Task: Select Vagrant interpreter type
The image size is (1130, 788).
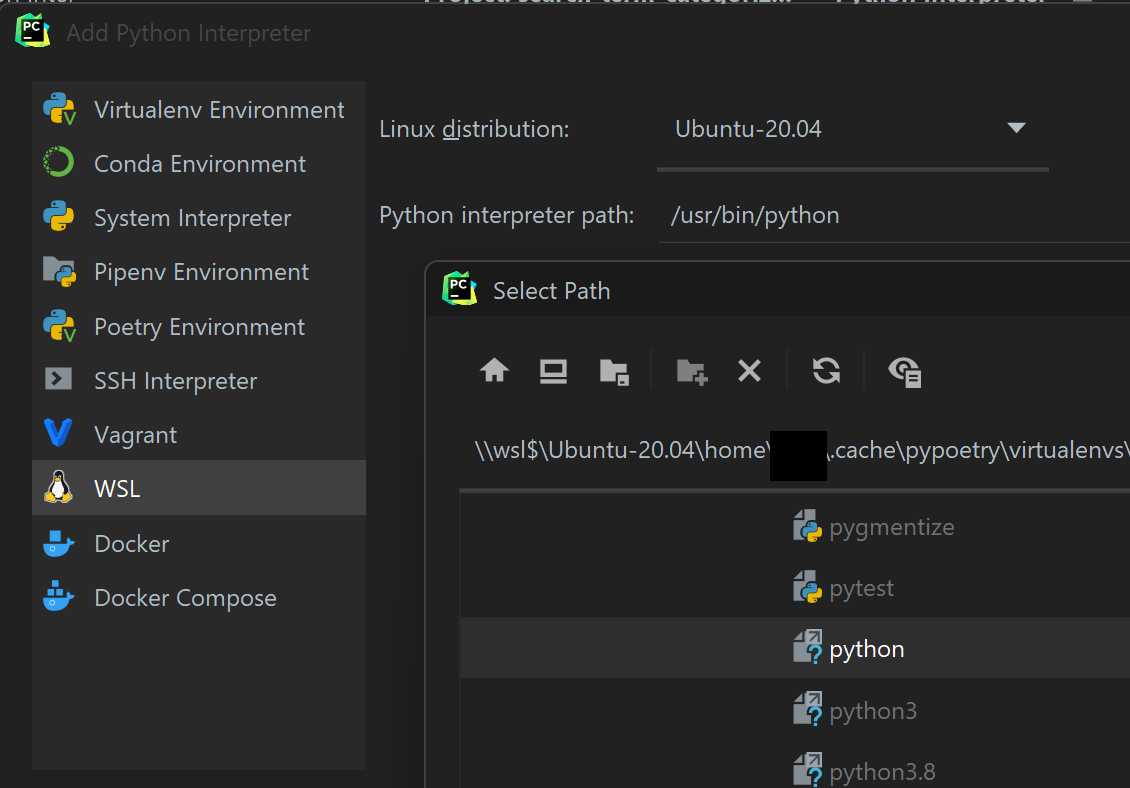Action: (199, 435)
